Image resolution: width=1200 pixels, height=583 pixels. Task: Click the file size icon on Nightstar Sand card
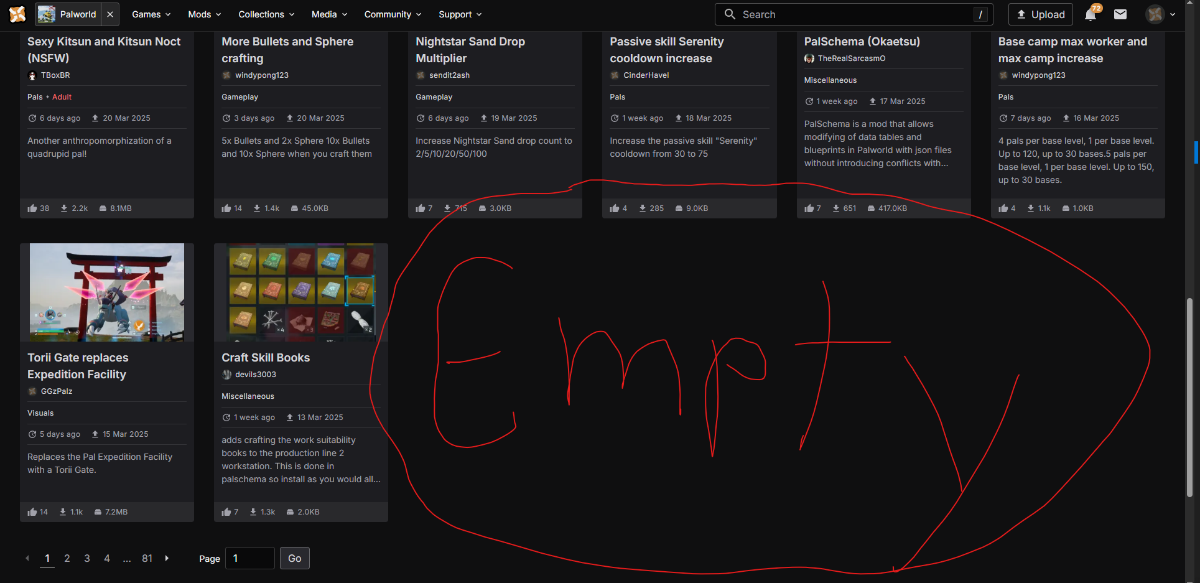(x=484, y=208)
